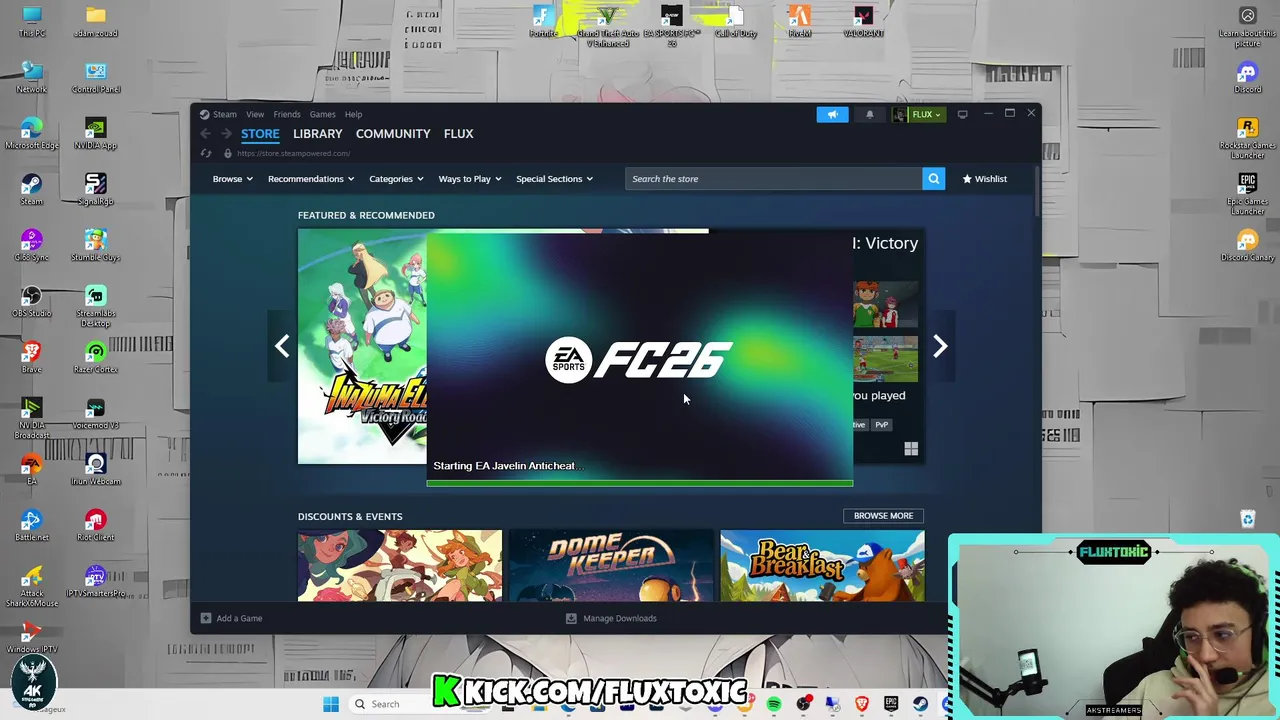Viewport: 1280px width, 720px height.
Task: Select Stumble Guys desktop shortcut
Action: (95, 246)
